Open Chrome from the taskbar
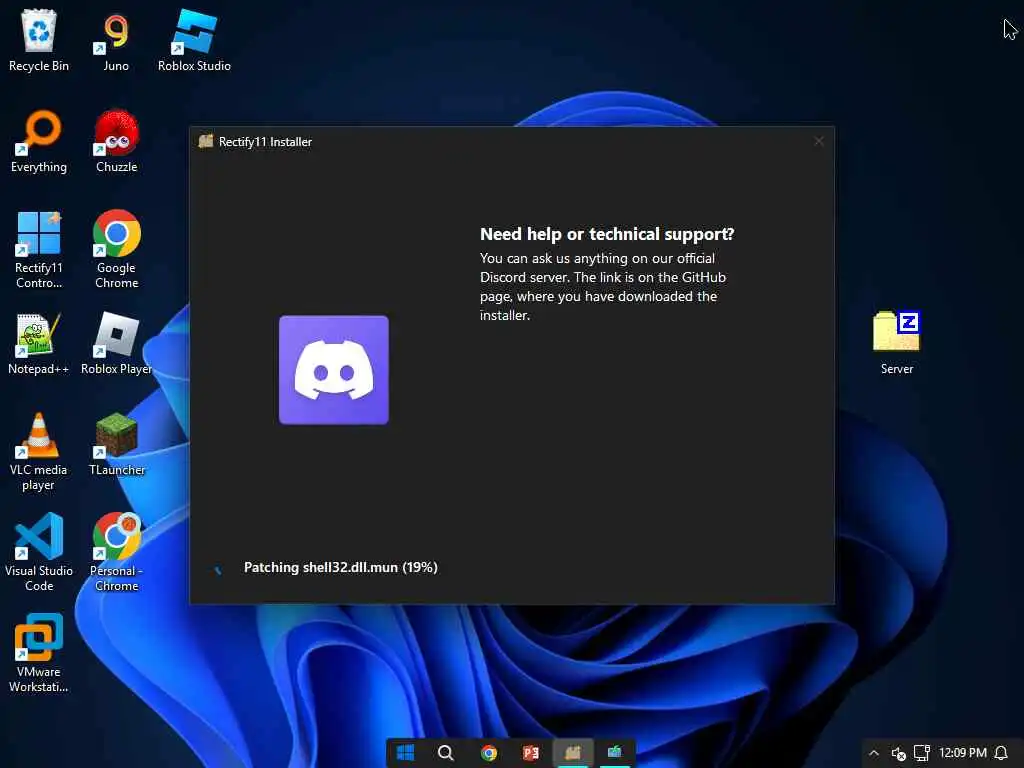The width and height of the screenshot is (1024, 768). [x=488, y=753]
